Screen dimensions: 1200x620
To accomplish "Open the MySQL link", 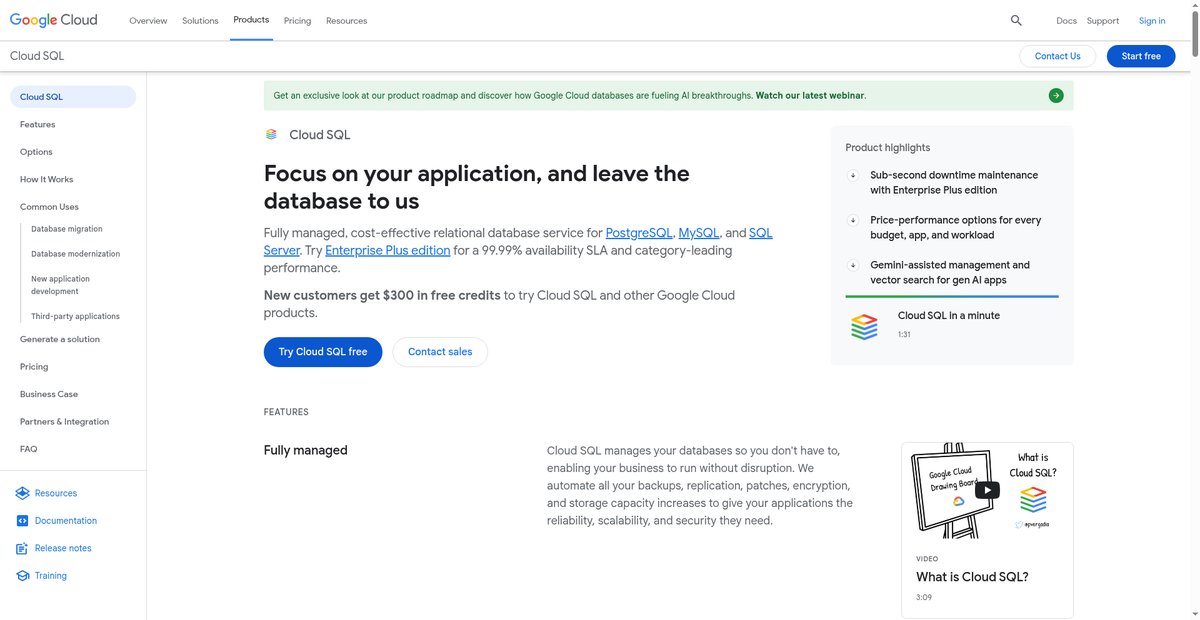I will point(699,233).
